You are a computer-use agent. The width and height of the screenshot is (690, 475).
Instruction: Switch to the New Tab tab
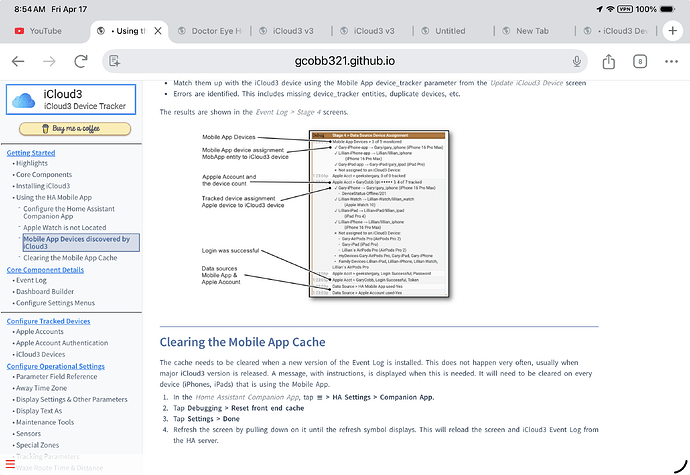[x=526, y=31]
